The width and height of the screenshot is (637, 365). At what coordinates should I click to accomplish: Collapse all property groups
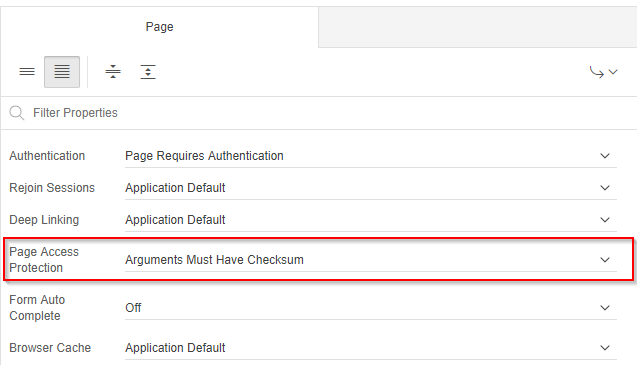113,72
